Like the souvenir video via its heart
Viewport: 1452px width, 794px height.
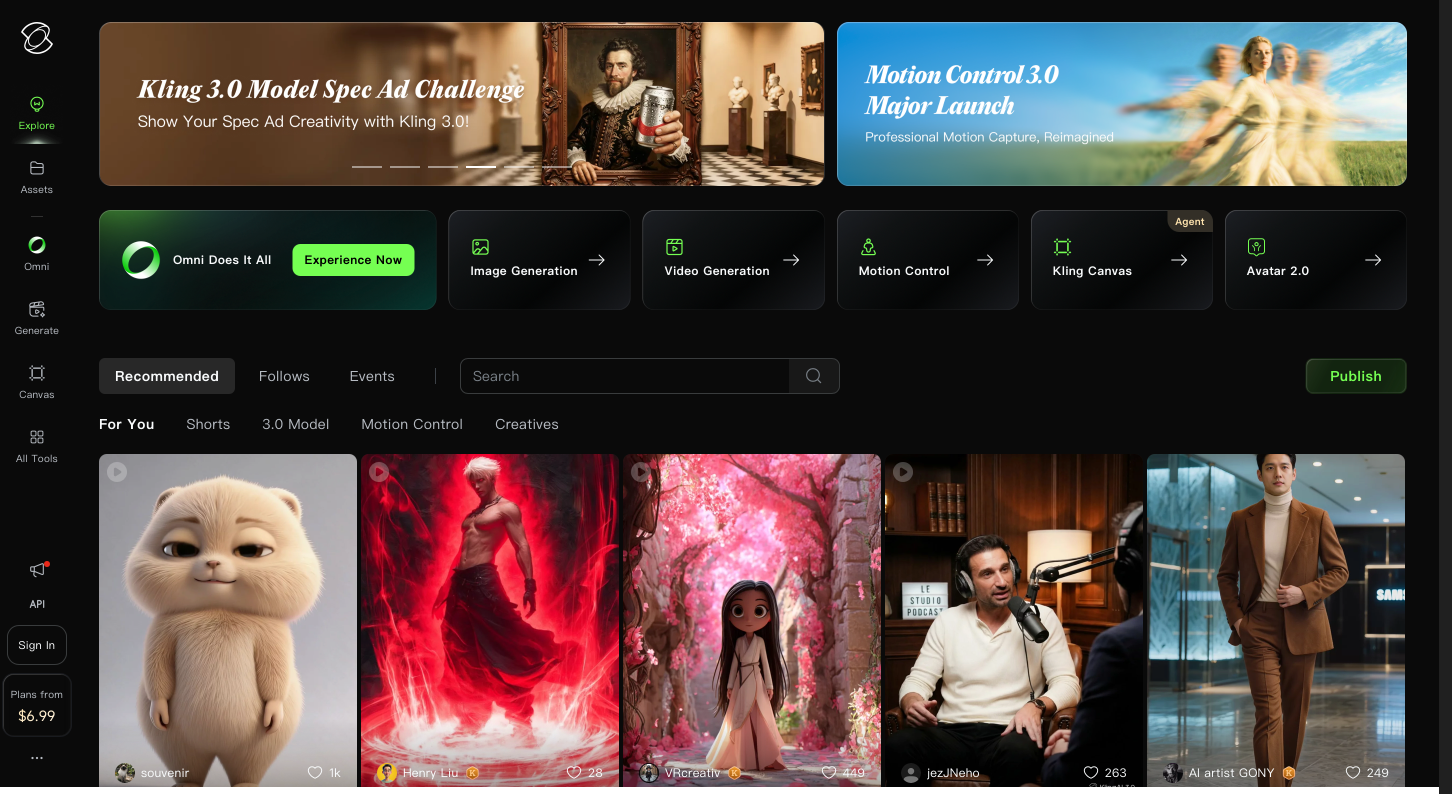tap(315, 773)
